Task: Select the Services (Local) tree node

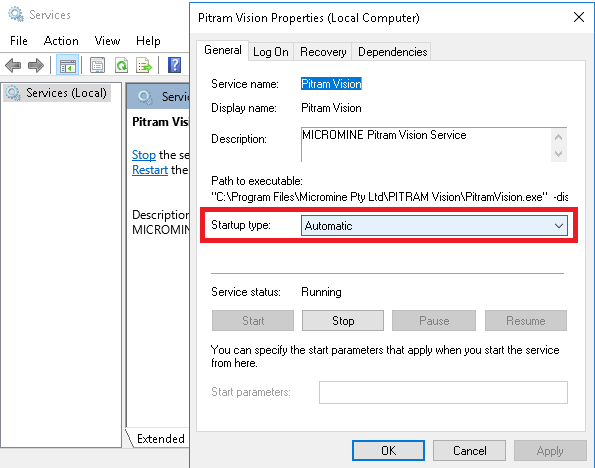Action: [x=57, y=93]
